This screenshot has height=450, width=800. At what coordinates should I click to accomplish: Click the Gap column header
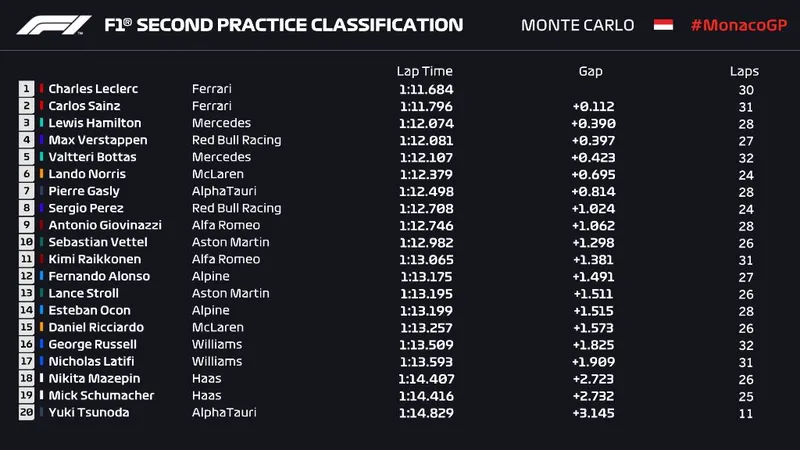click(590, 71)
